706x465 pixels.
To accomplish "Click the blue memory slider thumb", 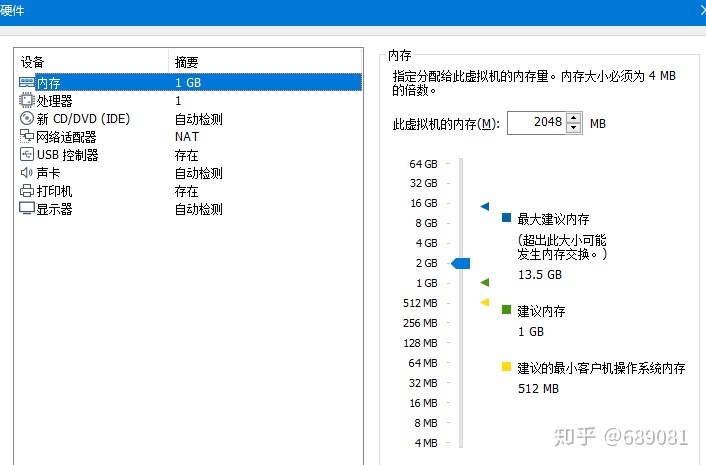I will pos(461,263).
